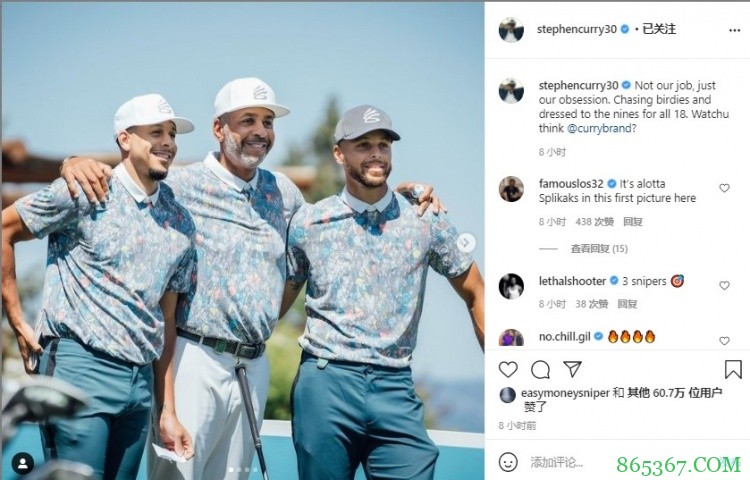The image size is (750, 480).
Task: Reply to lethalshooter's comment via 回复
Action: 627,304
